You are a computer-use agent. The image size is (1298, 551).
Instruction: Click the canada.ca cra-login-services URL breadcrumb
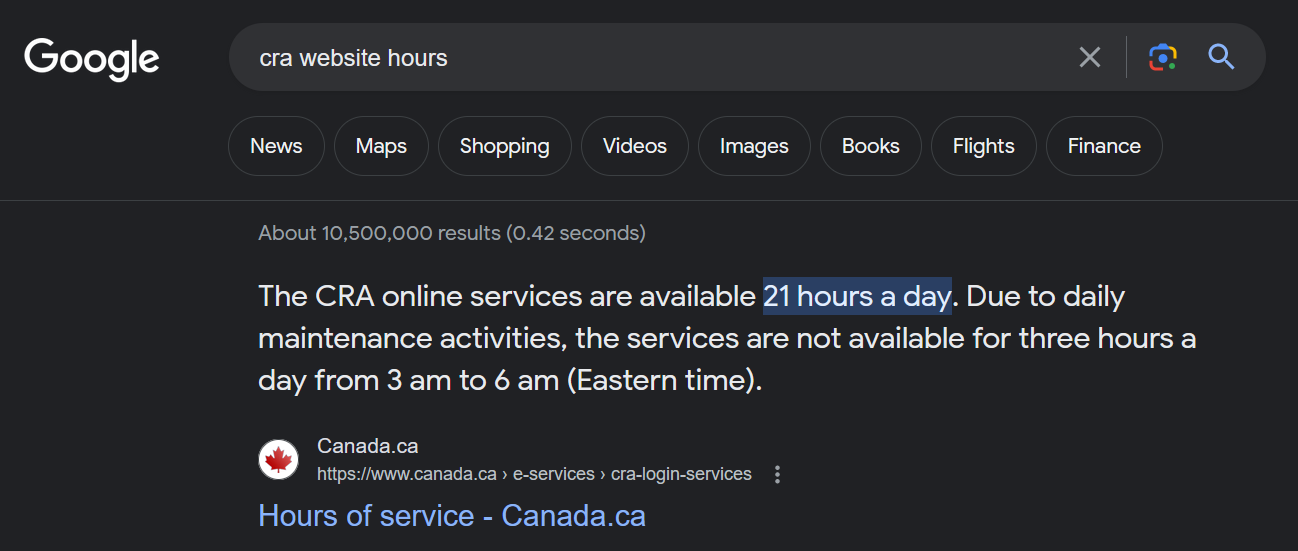coord(534,474)
